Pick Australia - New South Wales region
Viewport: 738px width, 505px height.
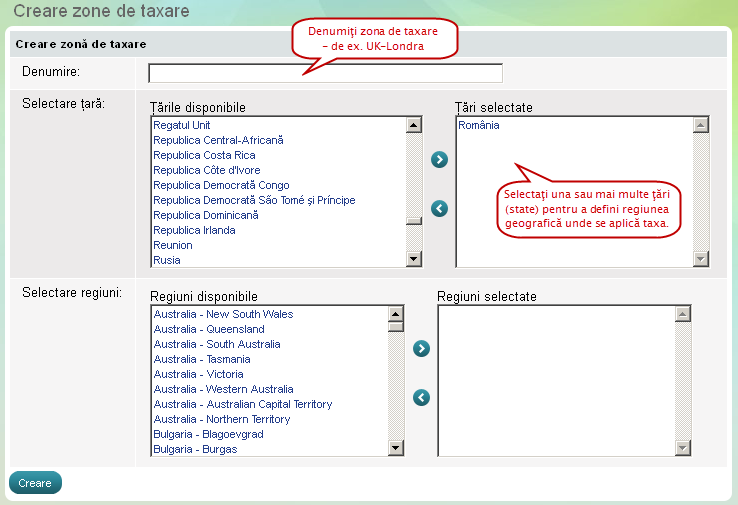(x=223, y=314)
